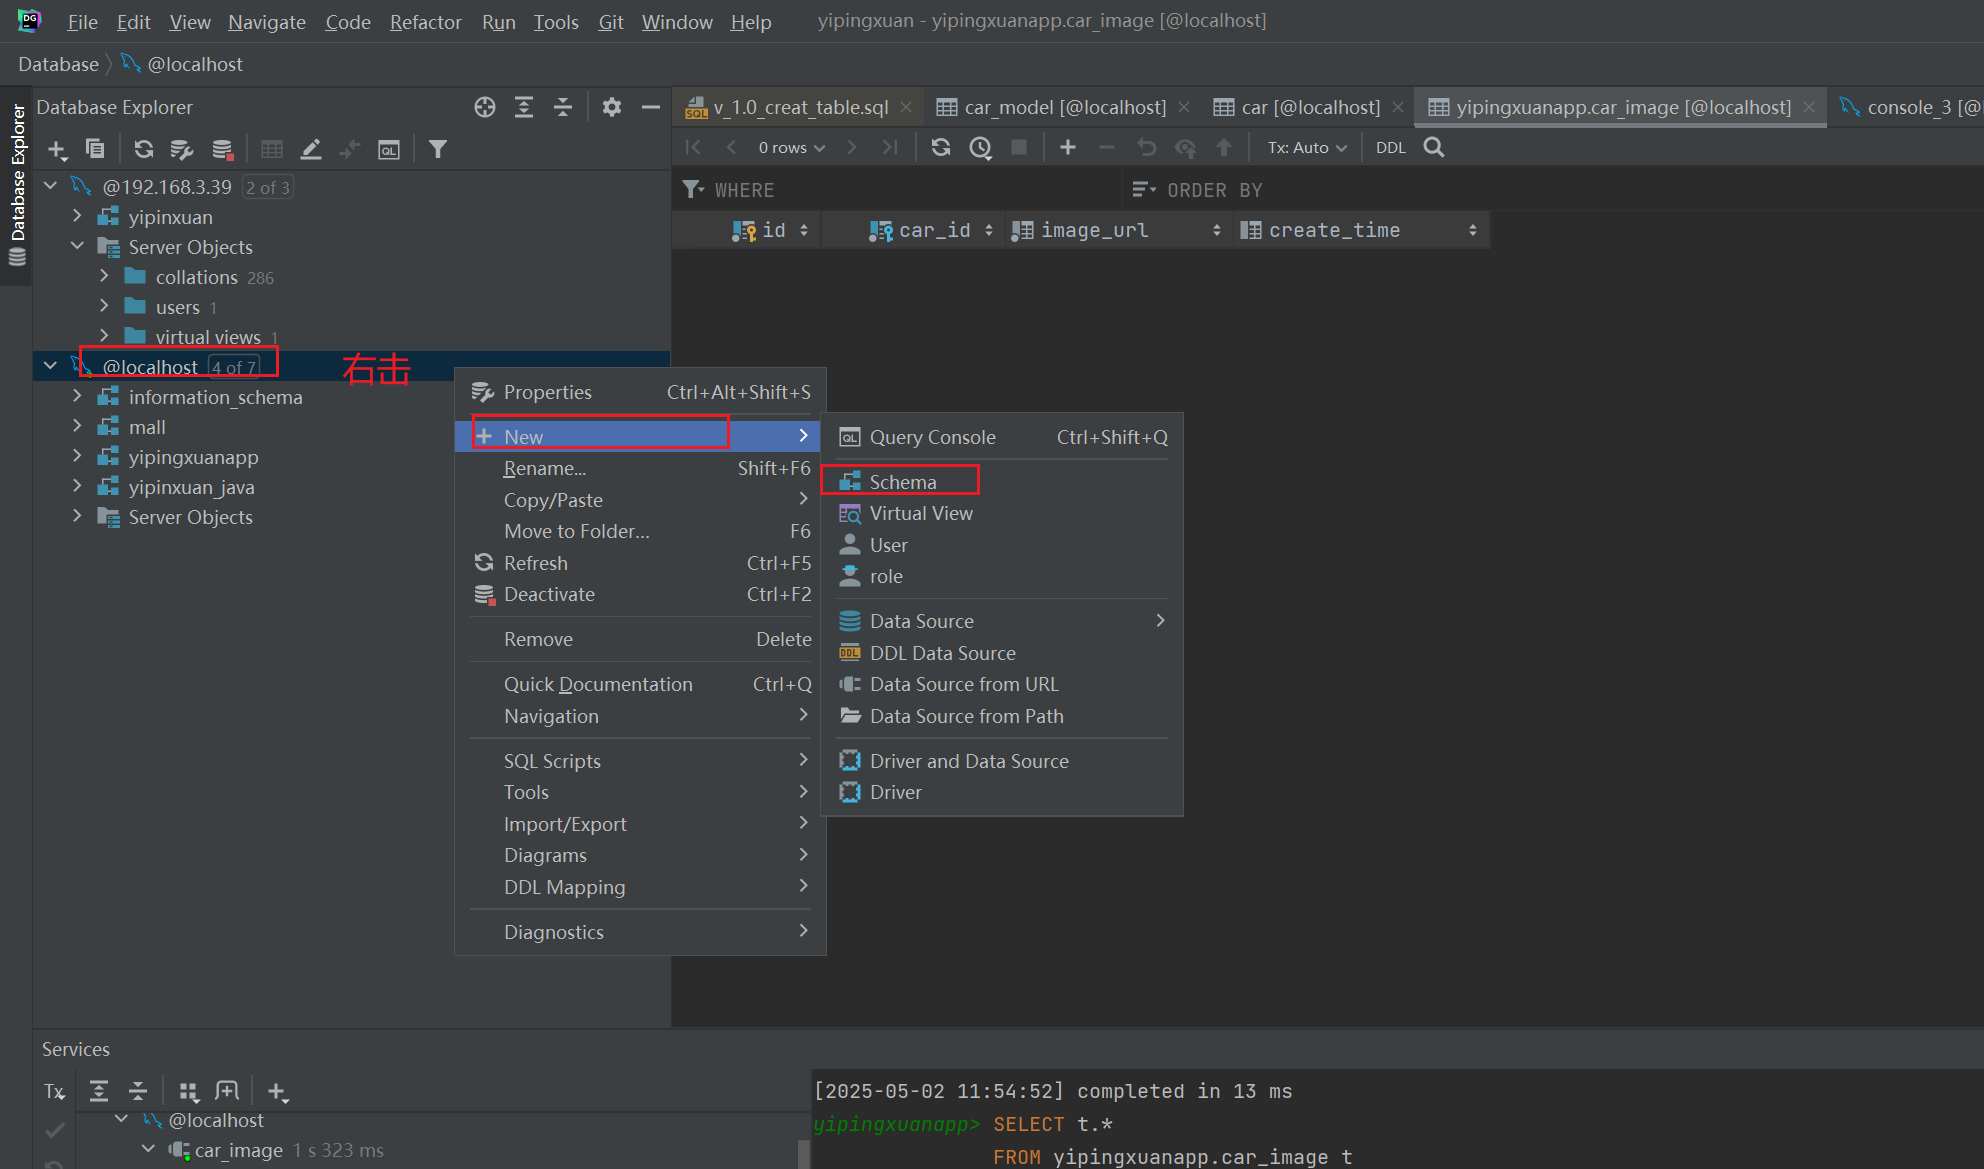Open the Git menu in the menu bar
The height and width of the screenshot is (1169, 1984).
[610, 21]
